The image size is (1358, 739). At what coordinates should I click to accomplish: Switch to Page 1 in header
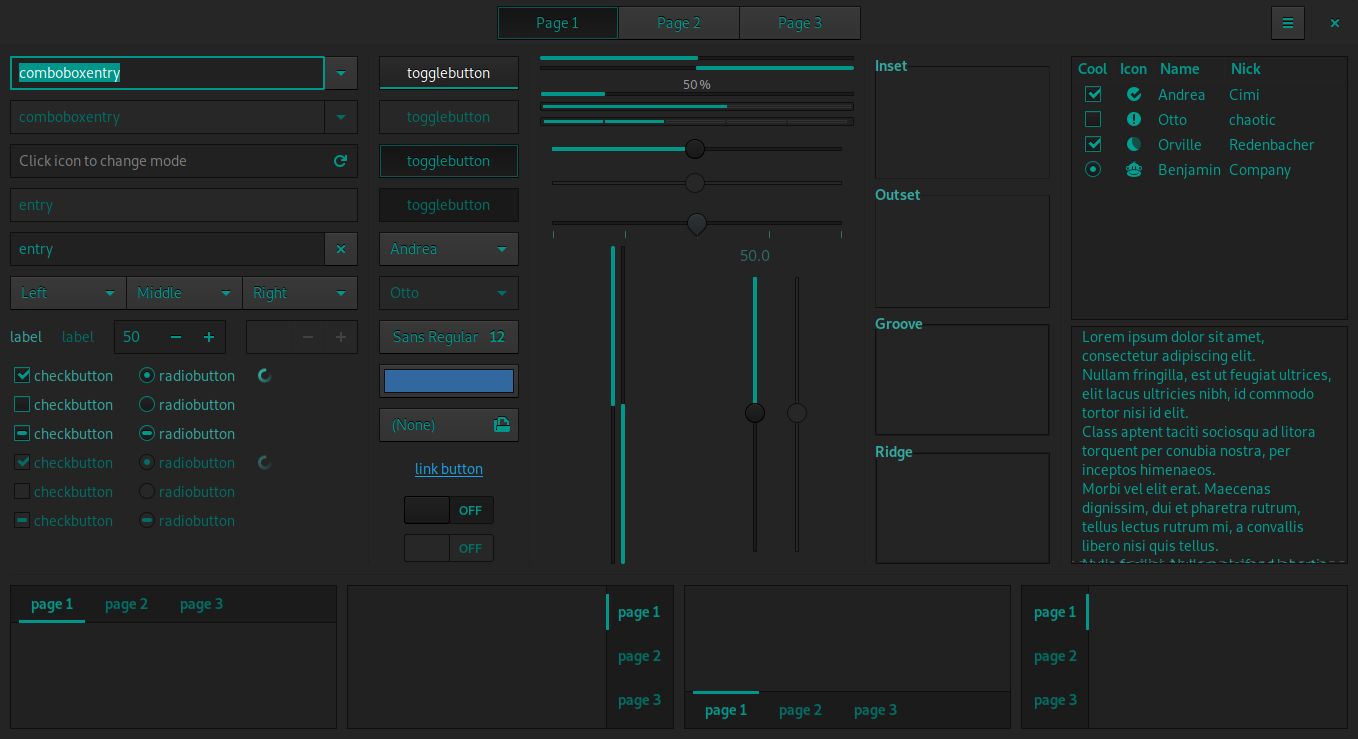coord(558,23)
